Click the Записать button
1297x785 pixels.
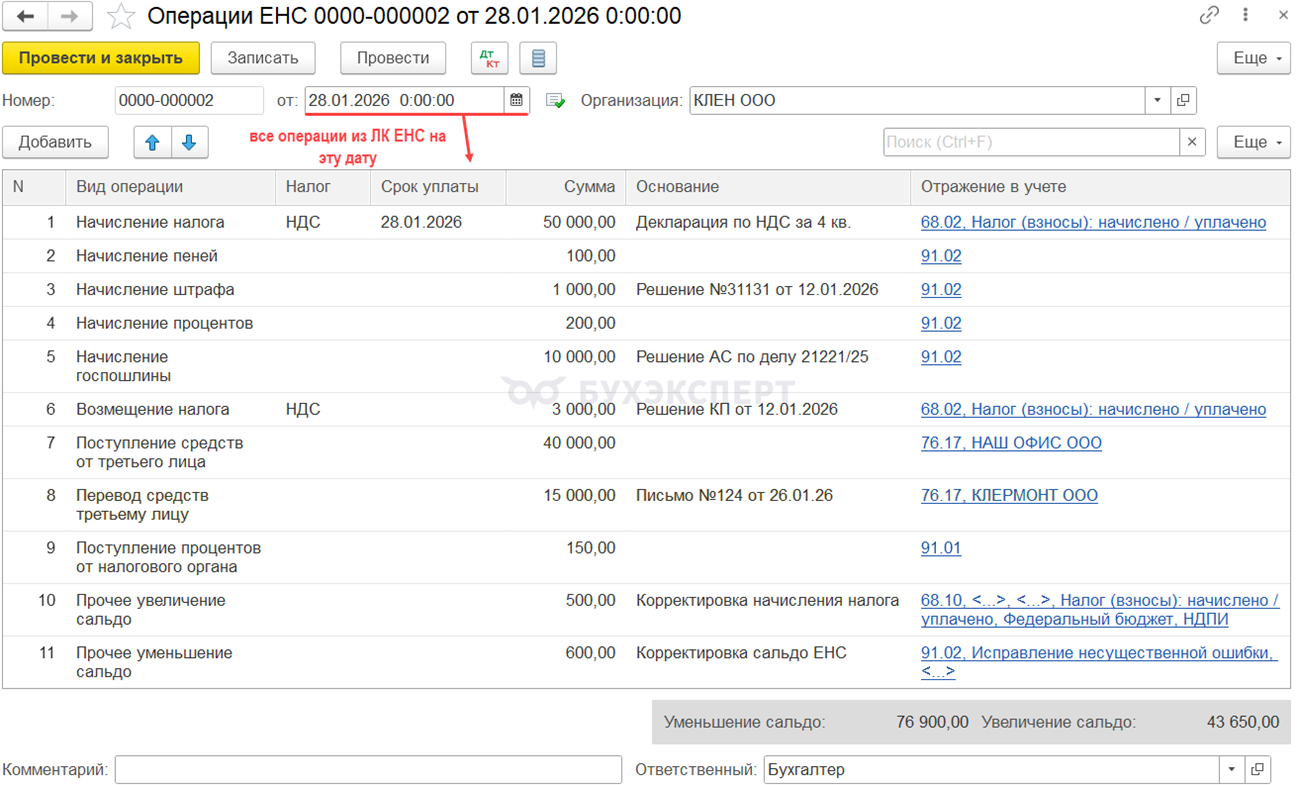(x=263, y=58)
